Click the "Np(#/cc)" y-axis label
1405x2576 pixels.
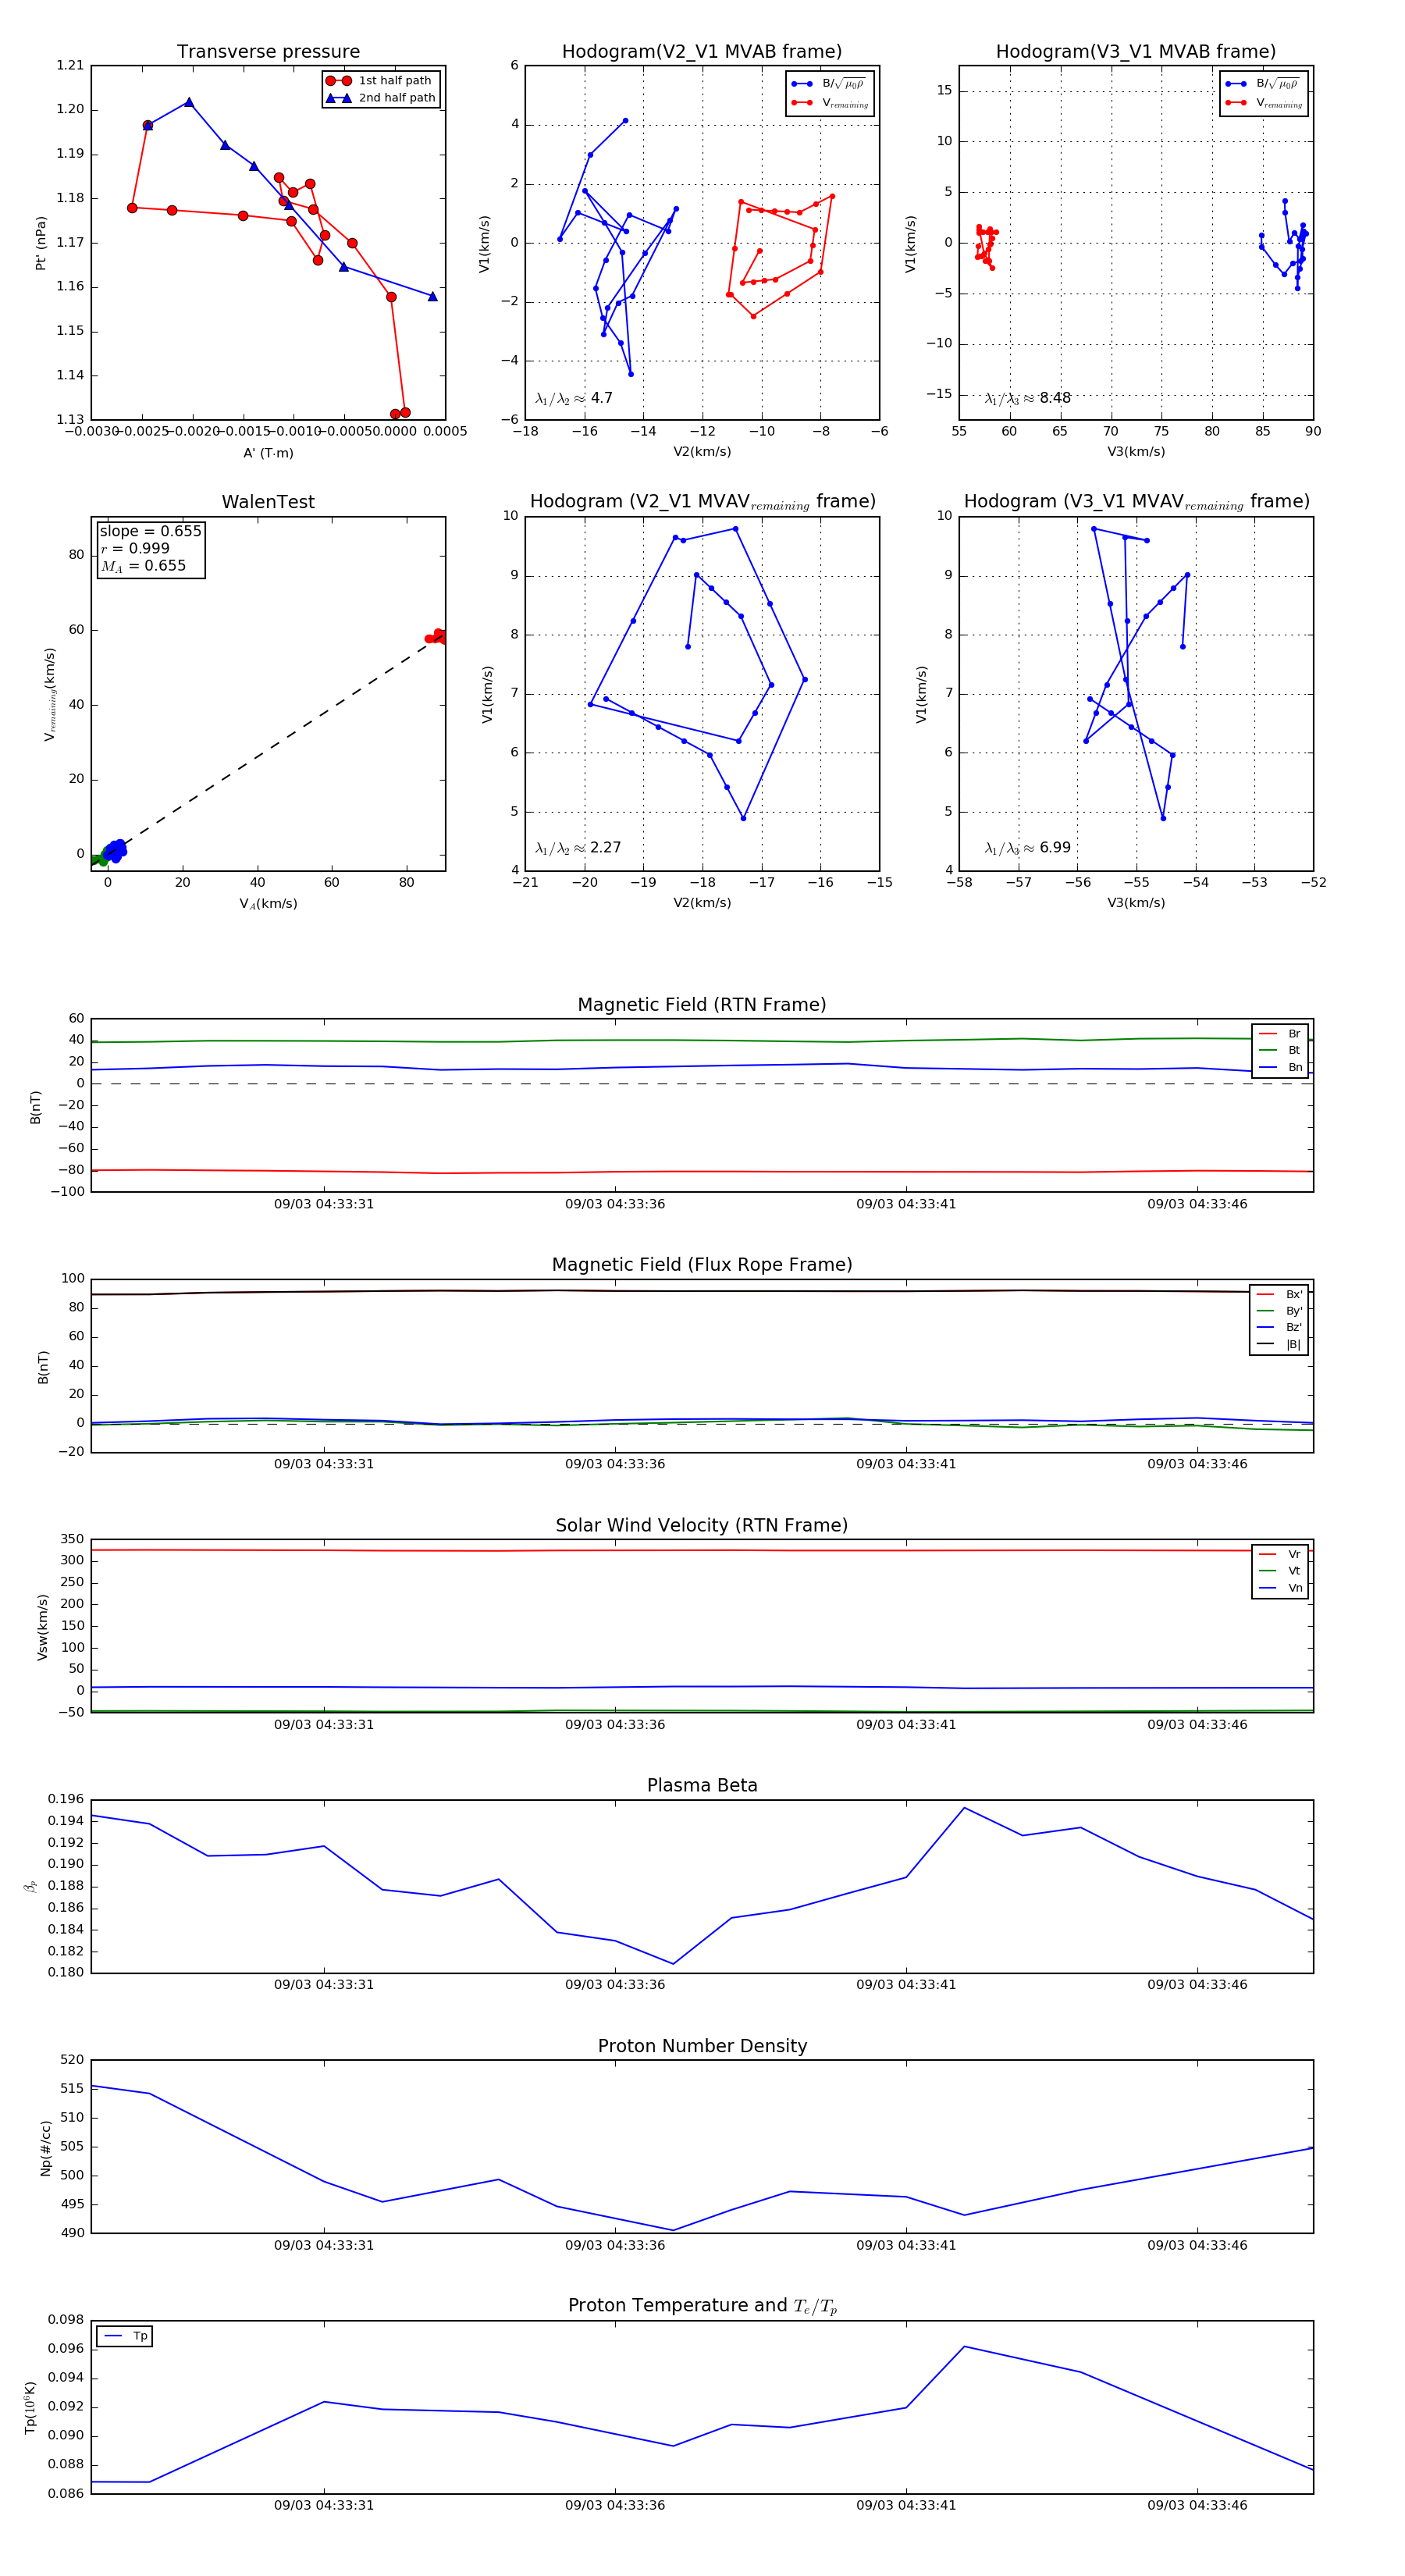(x=45, y=2148)
